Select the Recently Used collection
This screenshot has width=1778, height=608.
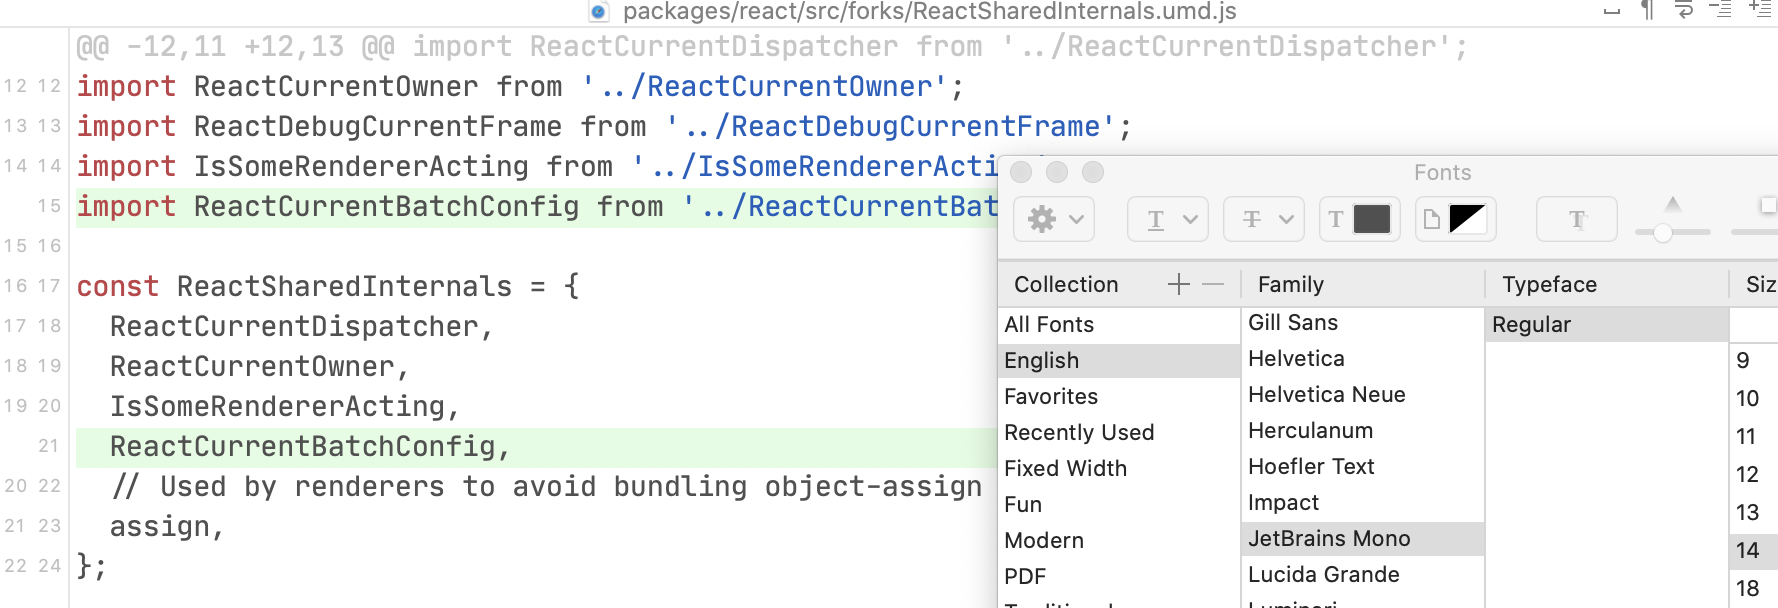tap(1119, 432)
